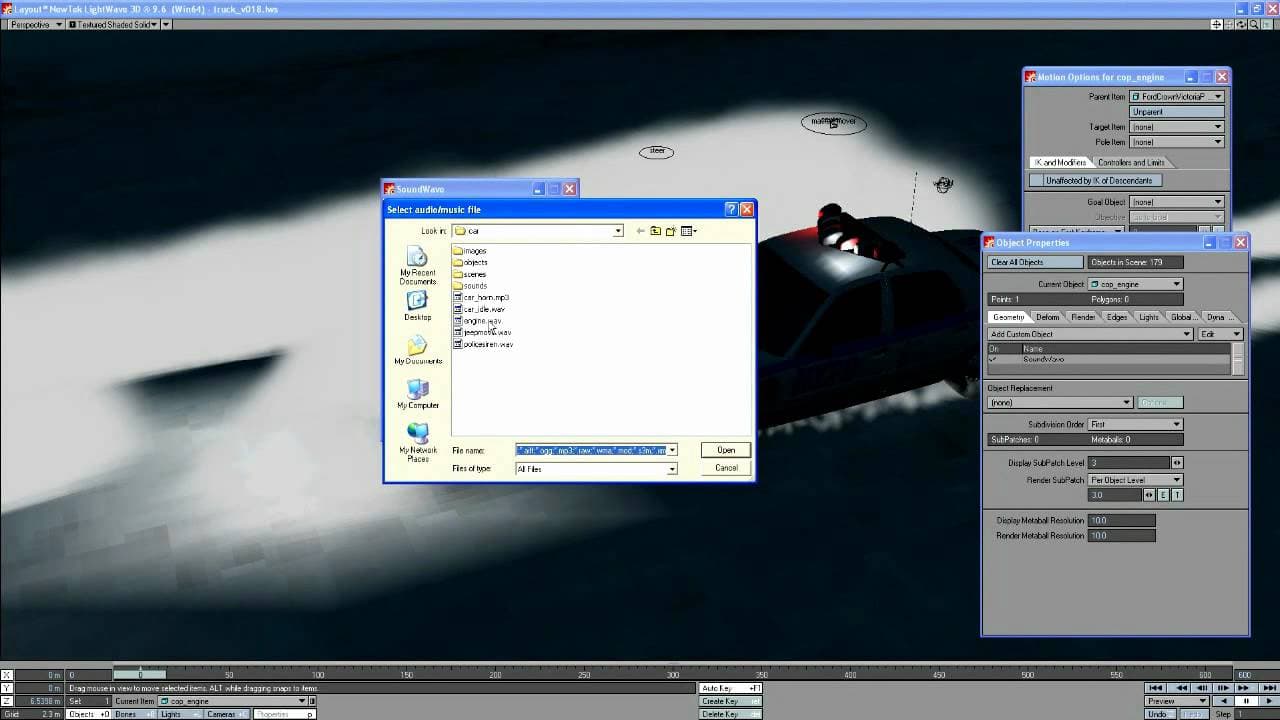Image resolution: width=1280 pixels, height=720 pixels.
Task: Open the Files of type dropdown
Action: pos(672,469)
